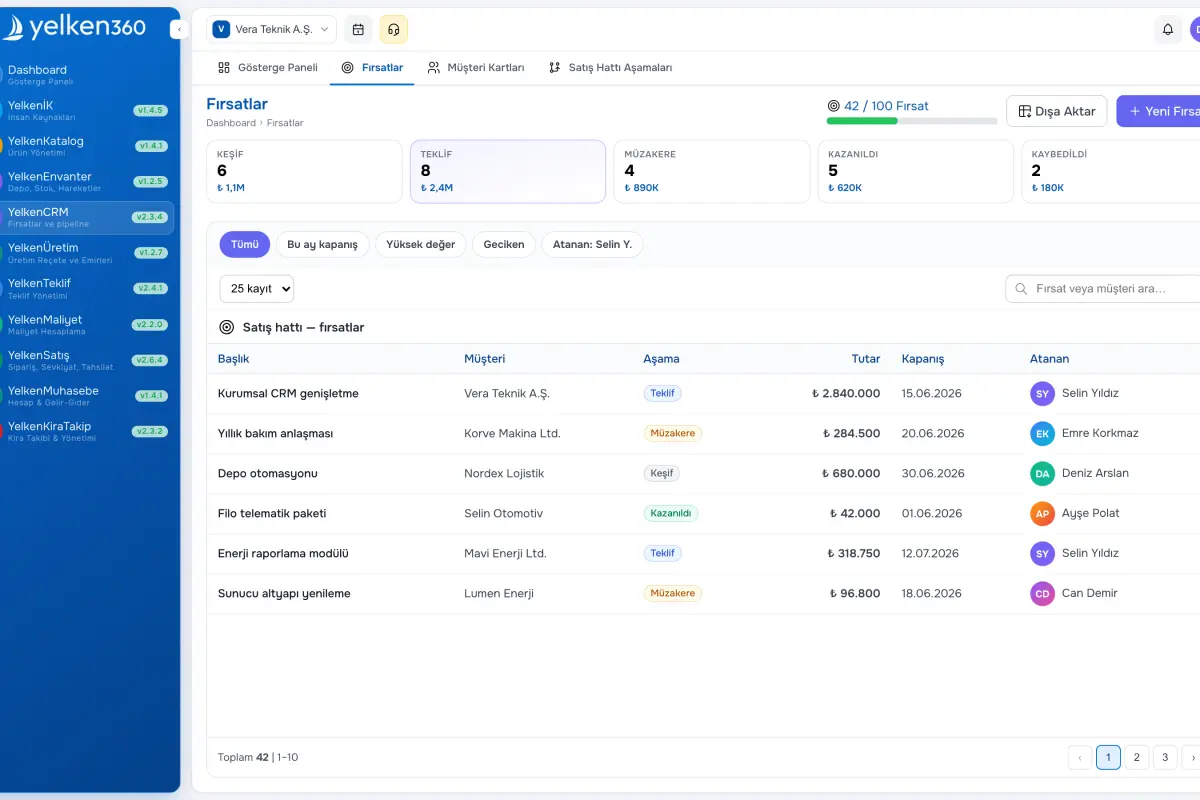1200x800 pixels.
Task: Click the ₺ 318.750 amount cell
Action: coord(853,553)
